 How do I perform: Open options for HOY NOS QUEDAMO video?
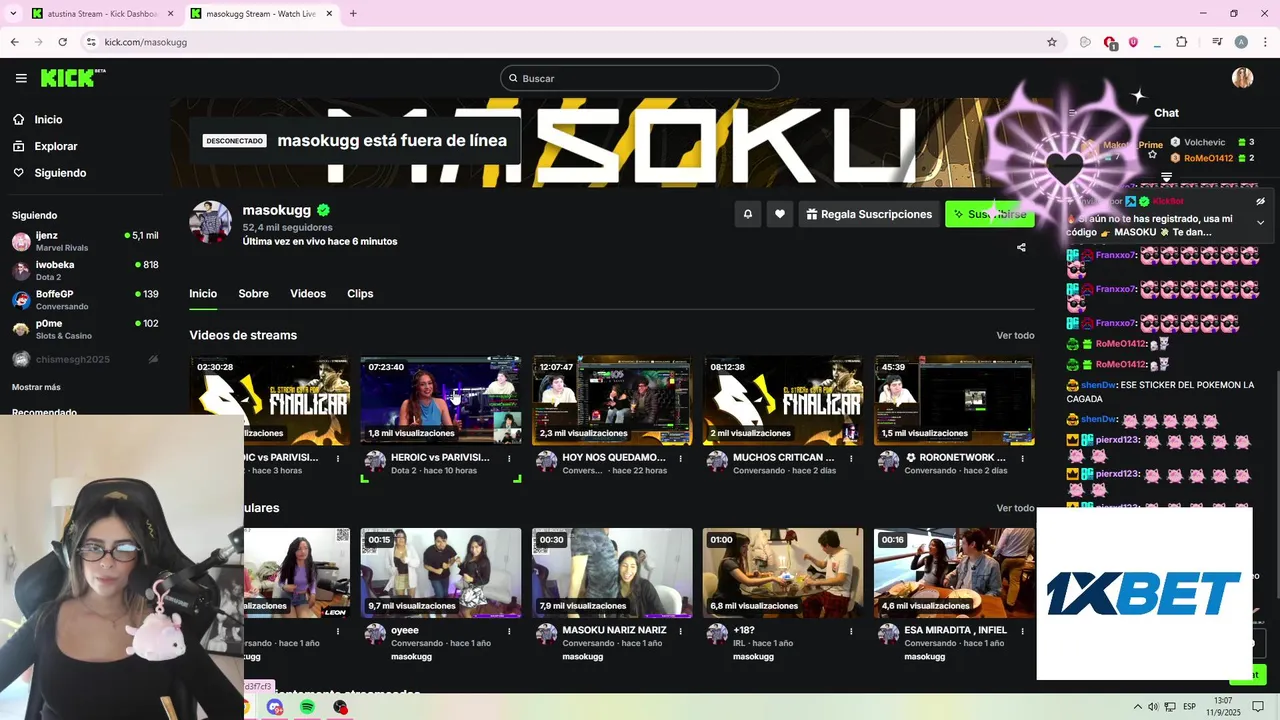tap(680, 459)
